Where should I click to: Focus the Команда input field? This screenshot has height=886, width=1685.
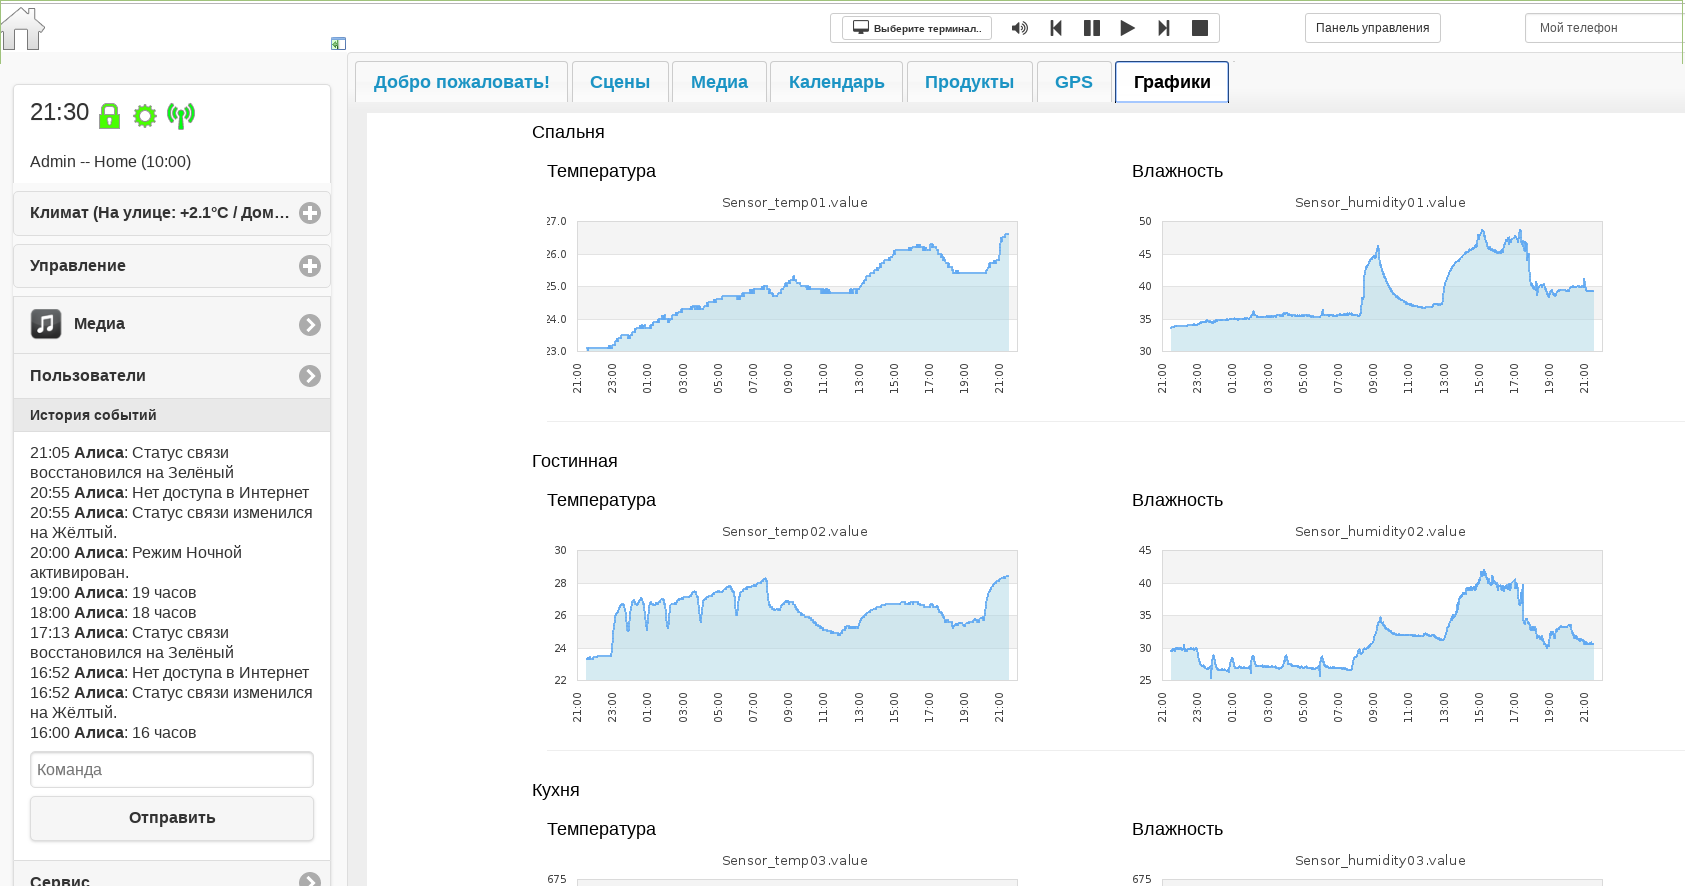tap(172, 770)
